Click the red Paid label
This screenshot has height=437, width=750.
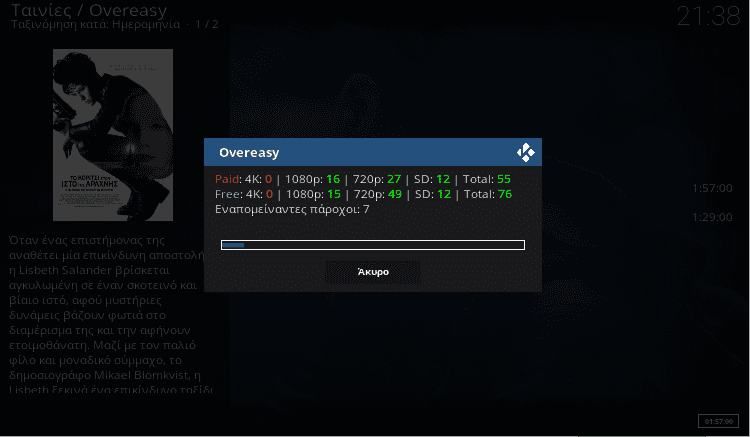point(227,179)
